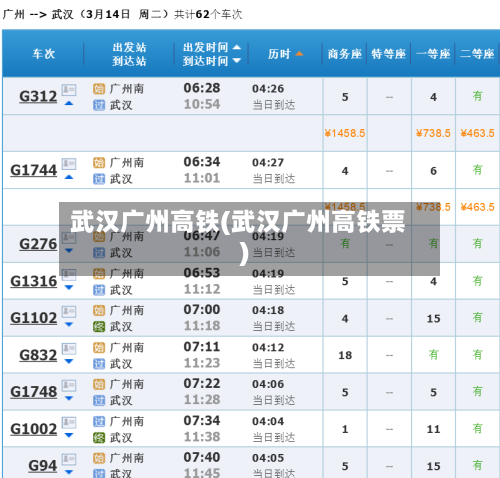Click ¥738.5 first-class price for G312

[433, 133]
